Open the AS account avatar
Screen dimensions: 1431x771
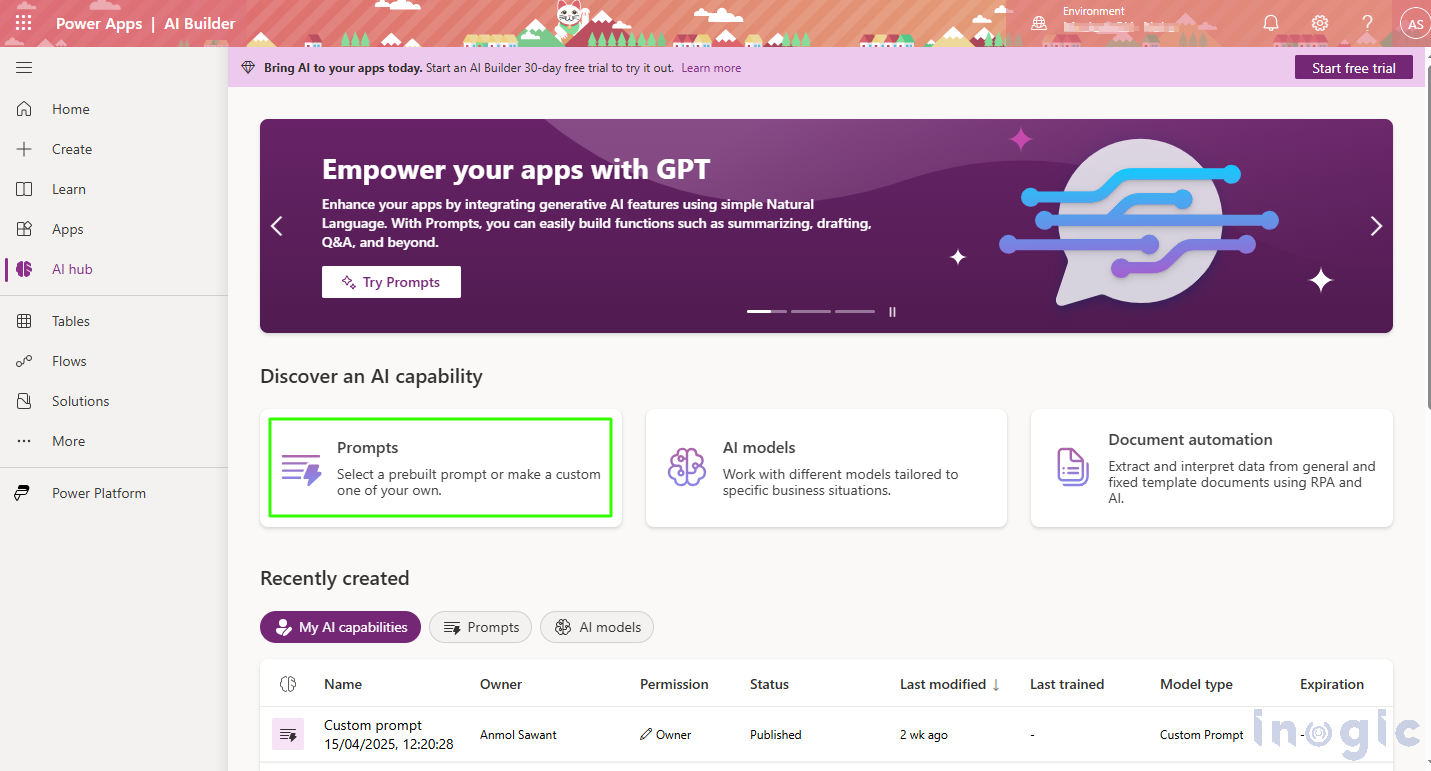1415,24
